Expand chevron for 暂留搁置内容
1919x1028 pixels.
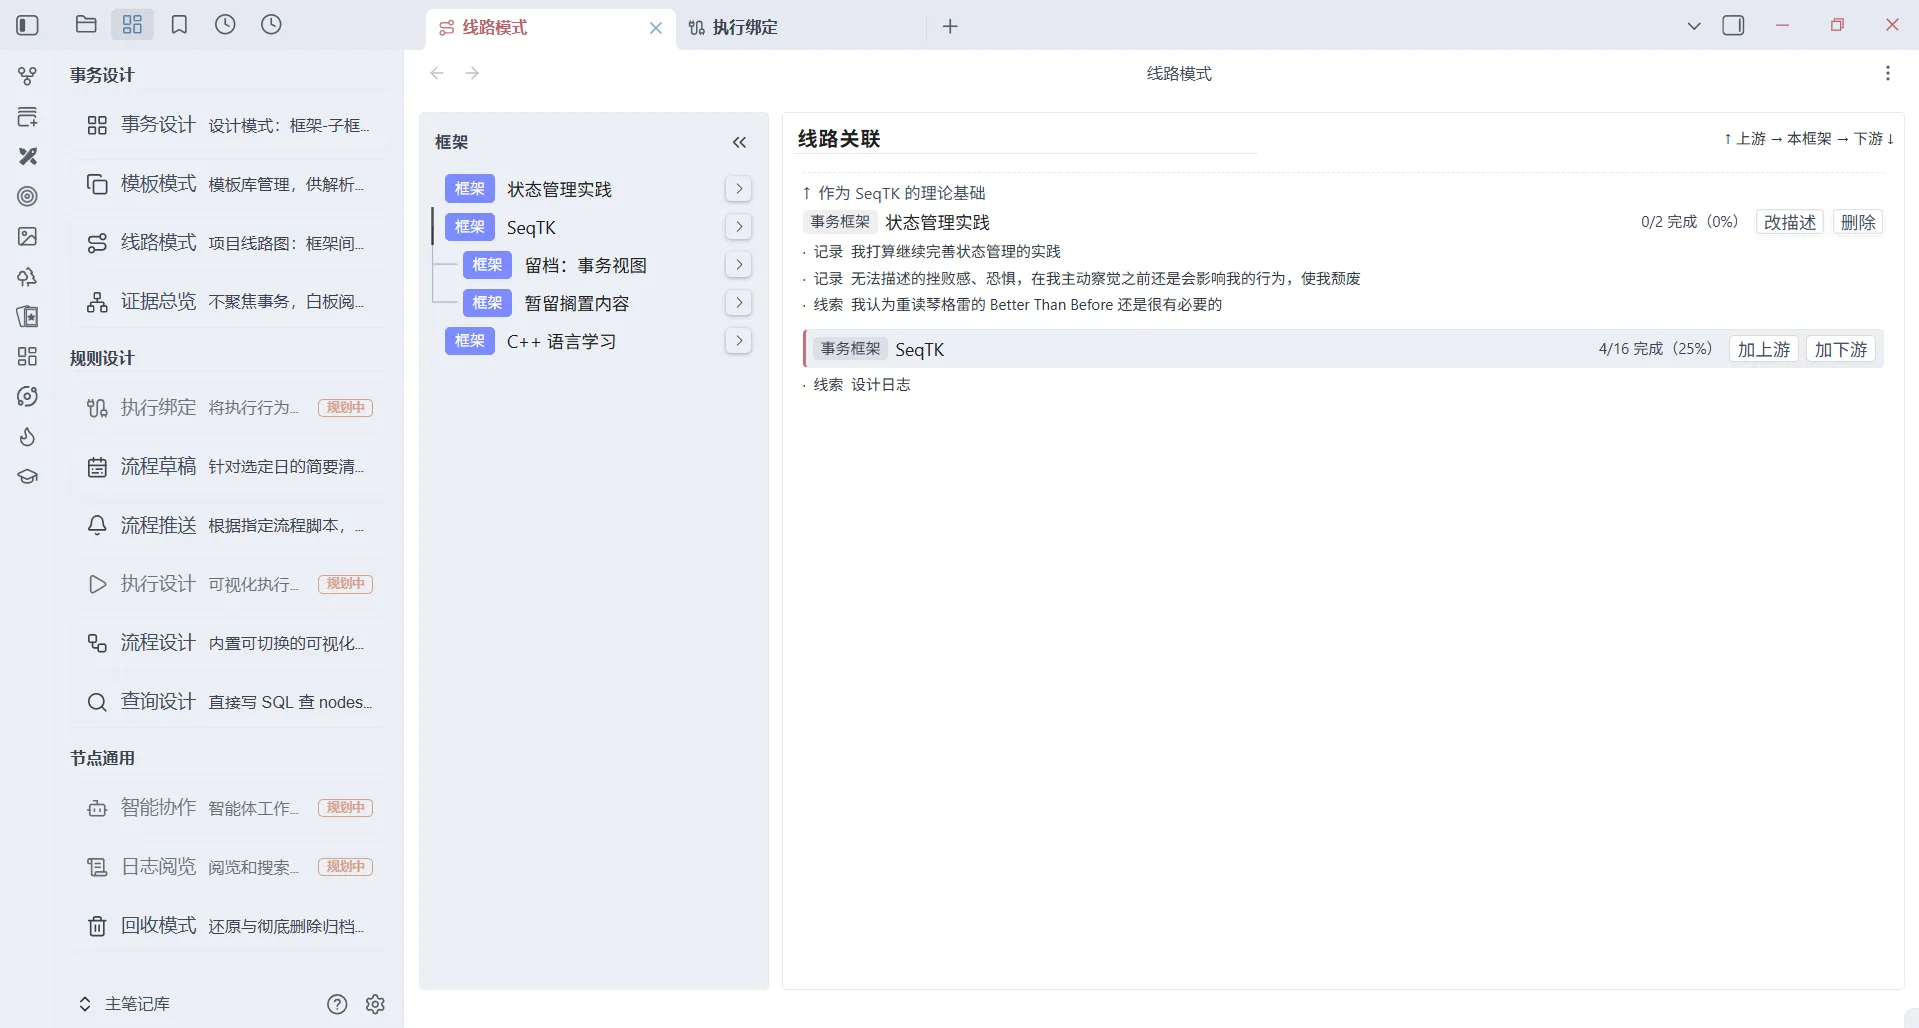pos(739,302)
